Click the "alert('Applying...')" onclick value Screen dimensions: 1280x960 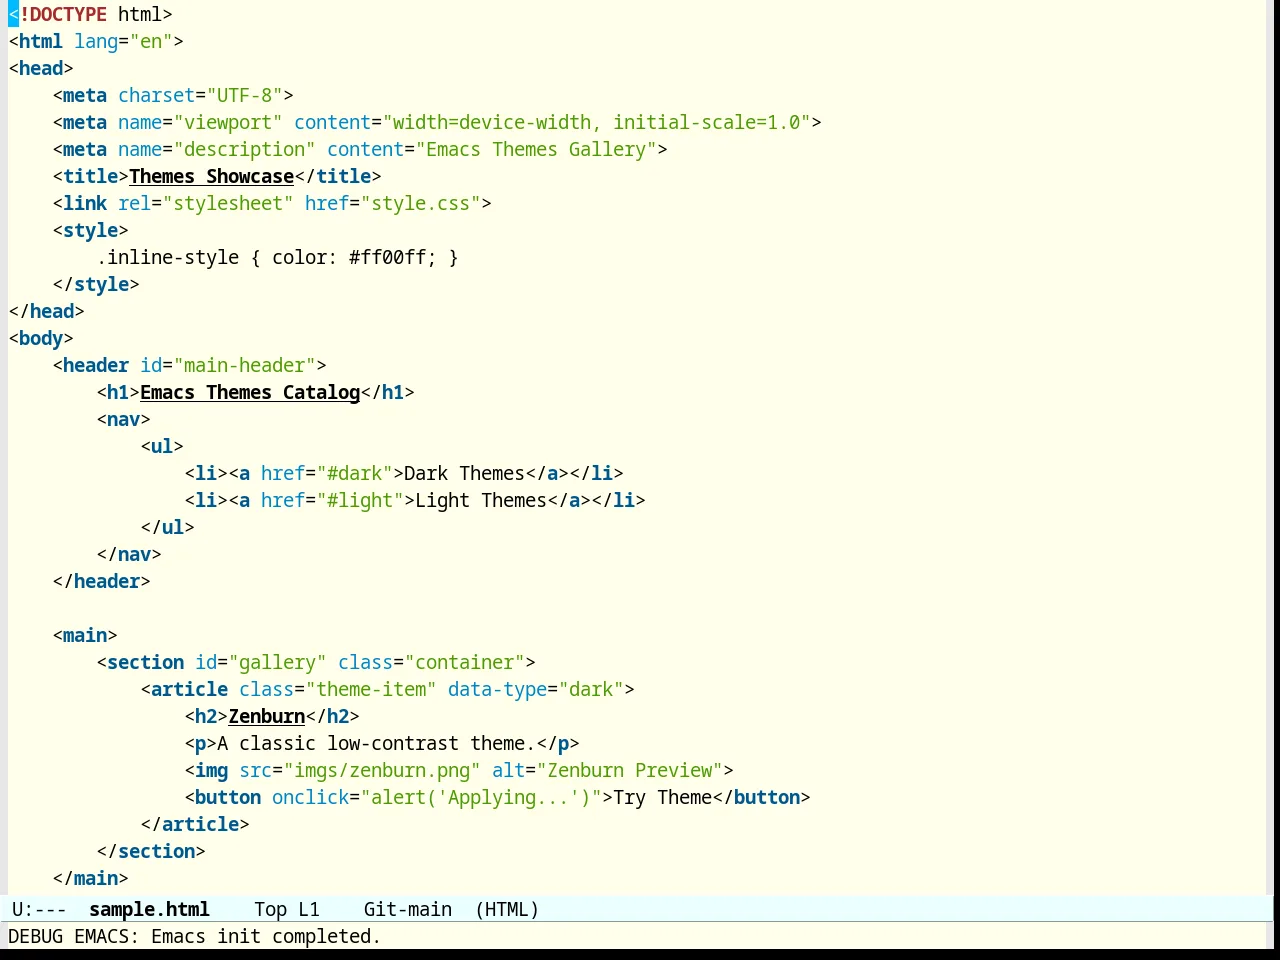click(481, 797)
